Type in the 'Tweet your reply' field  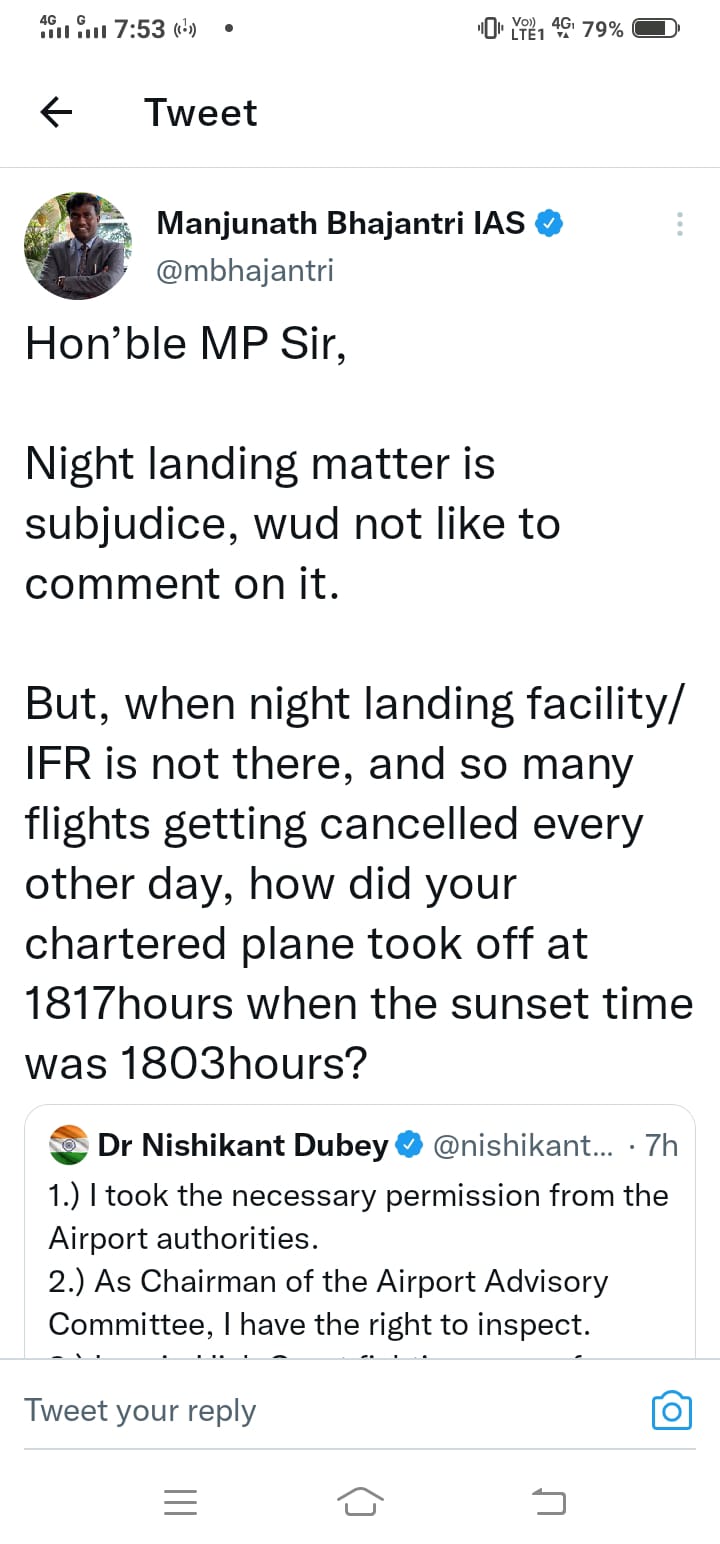tap(300, 1410)
